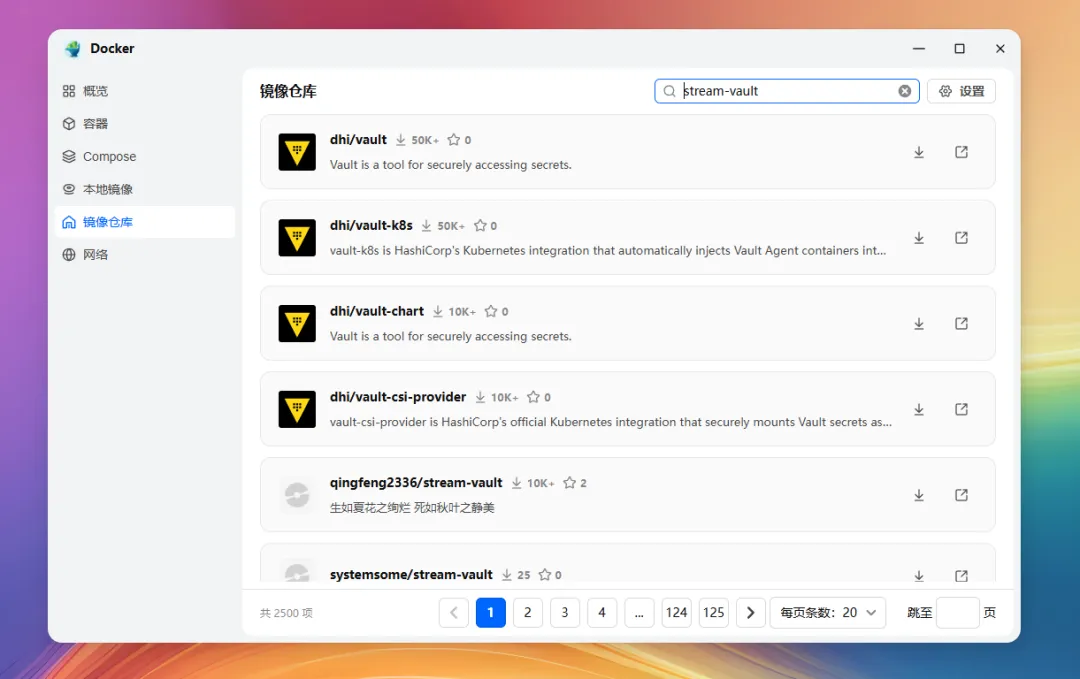Open dhi/vault-k8s external link icon
Viewport: 1080px width, 679px height.
(x=962, y=238)
